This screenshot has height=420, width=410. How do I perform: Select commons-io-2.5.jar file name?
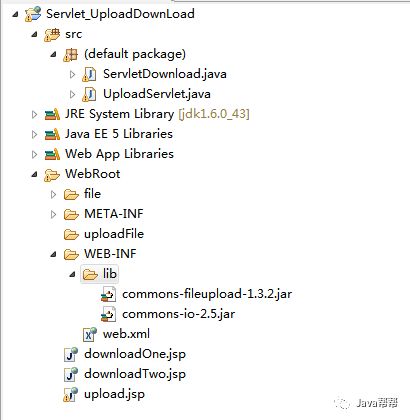[178, 314]
